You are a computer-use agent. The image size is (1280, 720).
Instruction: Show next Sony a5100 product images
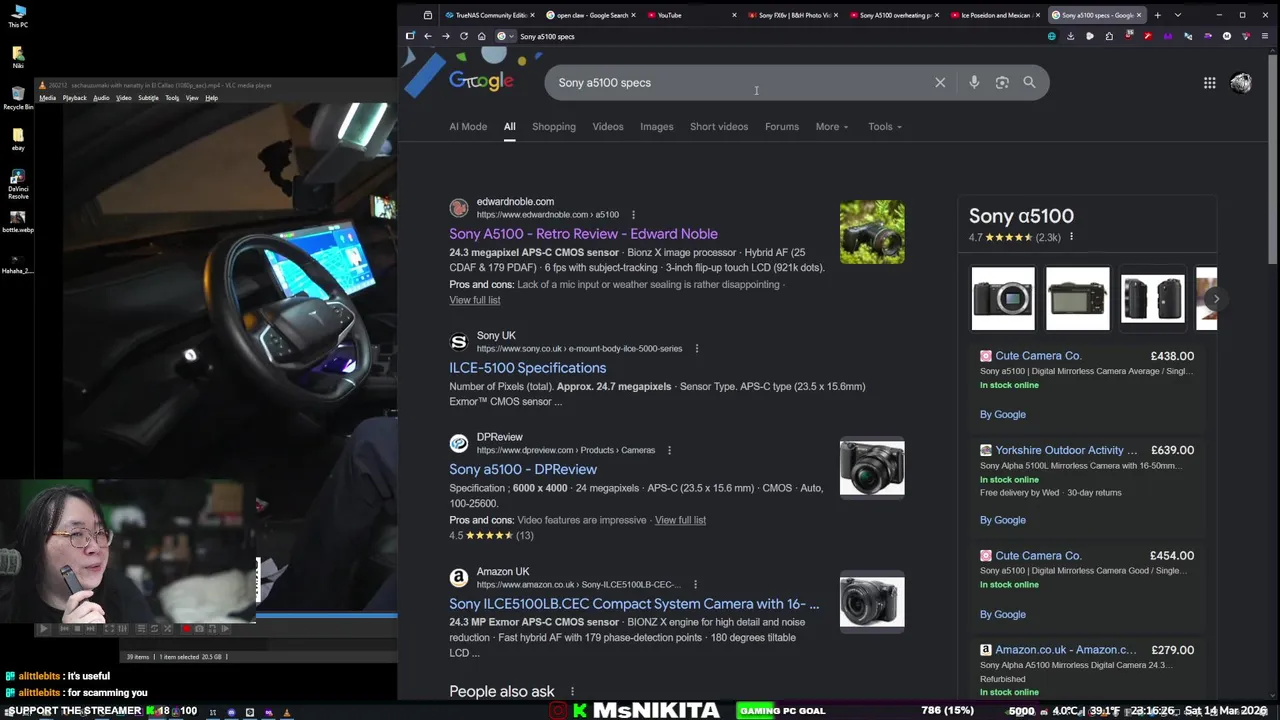click(x=1216, y=298)
